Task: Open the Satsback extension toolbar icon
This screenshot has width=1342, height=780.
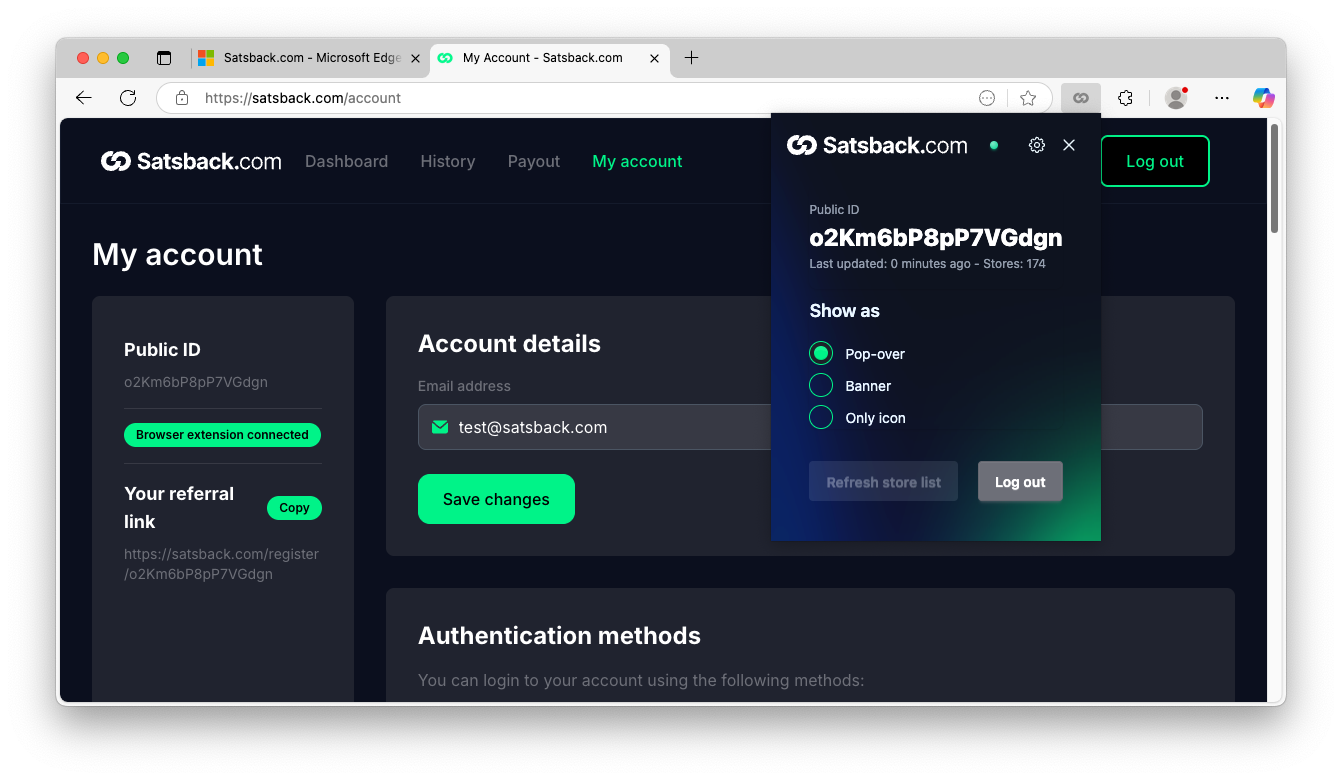Action: coord(1080,98)
